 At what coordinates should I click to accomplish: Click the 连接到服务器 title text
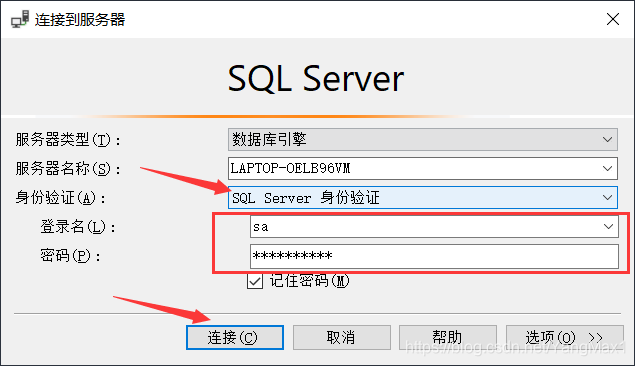click(x=80, y=20)
